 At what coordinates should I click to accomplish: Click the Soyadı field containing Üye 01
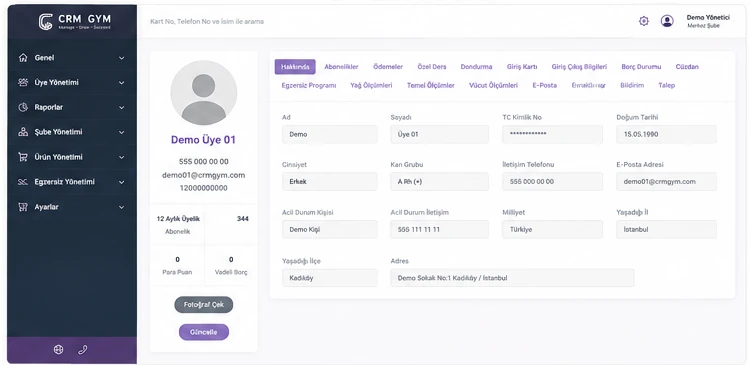440,134
